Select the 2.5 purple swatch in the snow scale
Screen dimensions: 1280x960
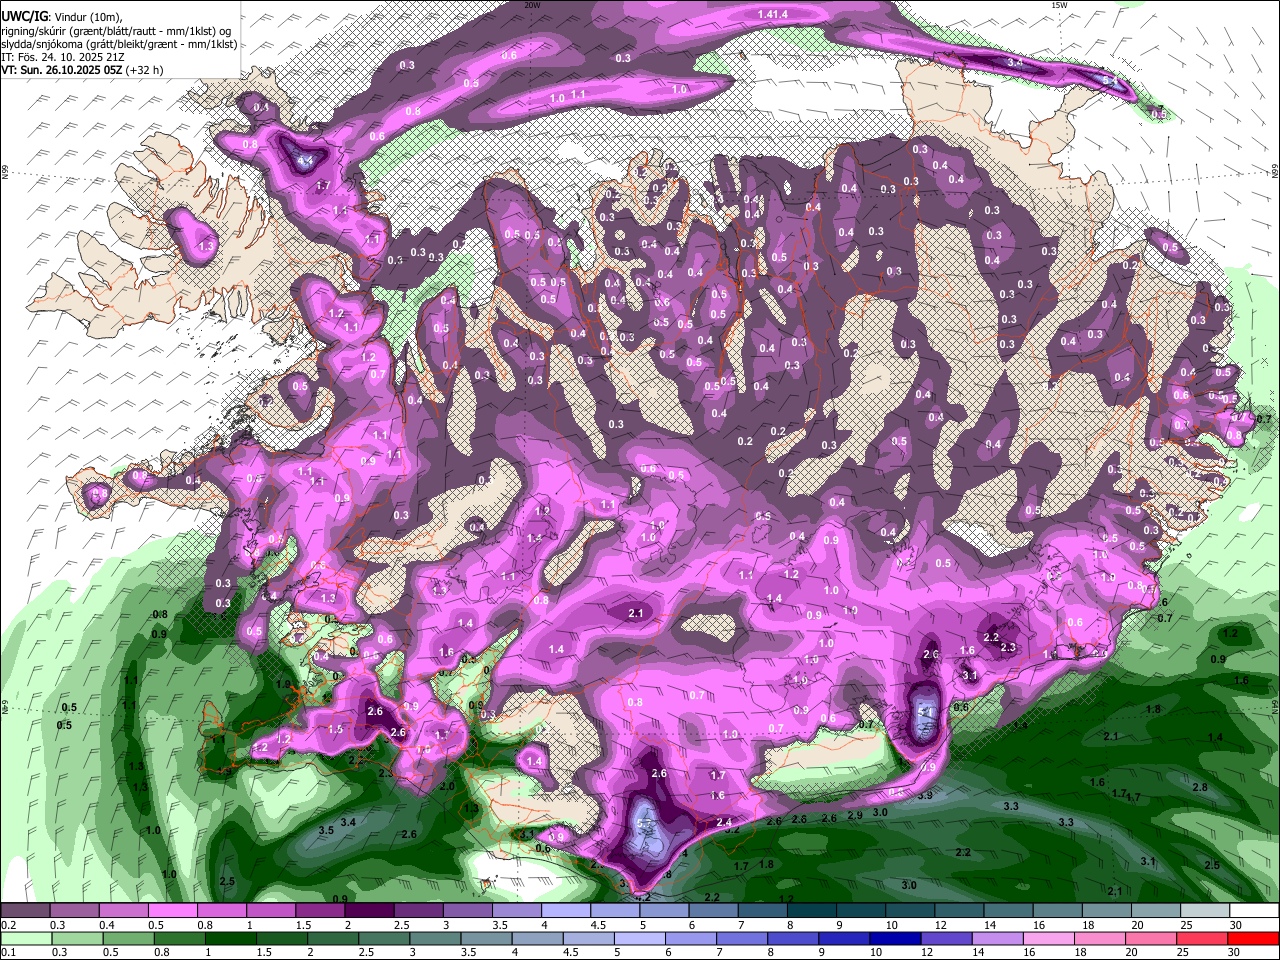[x=418, y=911]
